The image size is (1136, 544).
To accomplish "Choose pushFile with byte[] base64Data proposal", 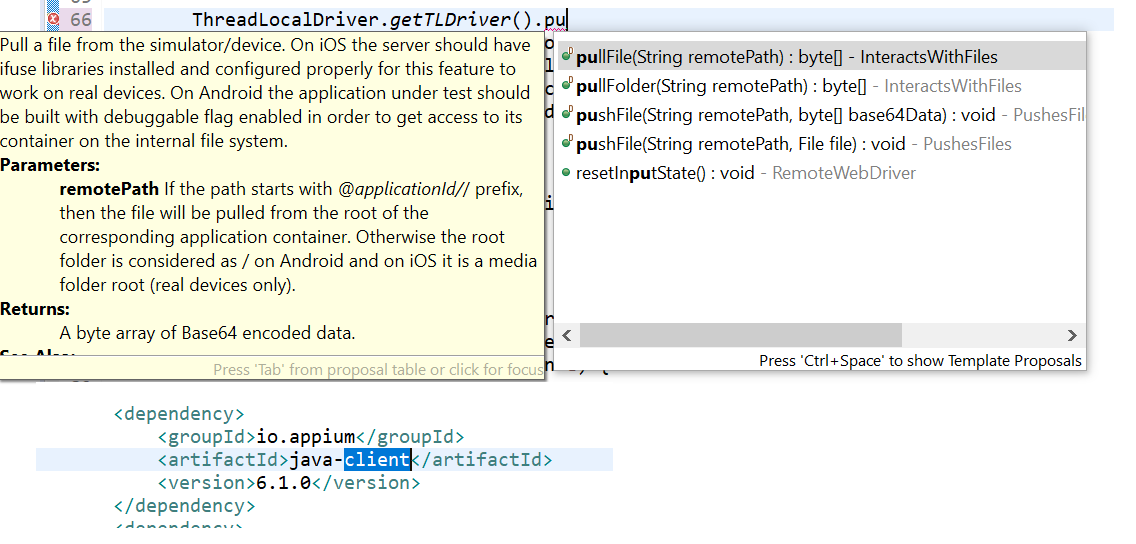I will (x=822, y=114).
